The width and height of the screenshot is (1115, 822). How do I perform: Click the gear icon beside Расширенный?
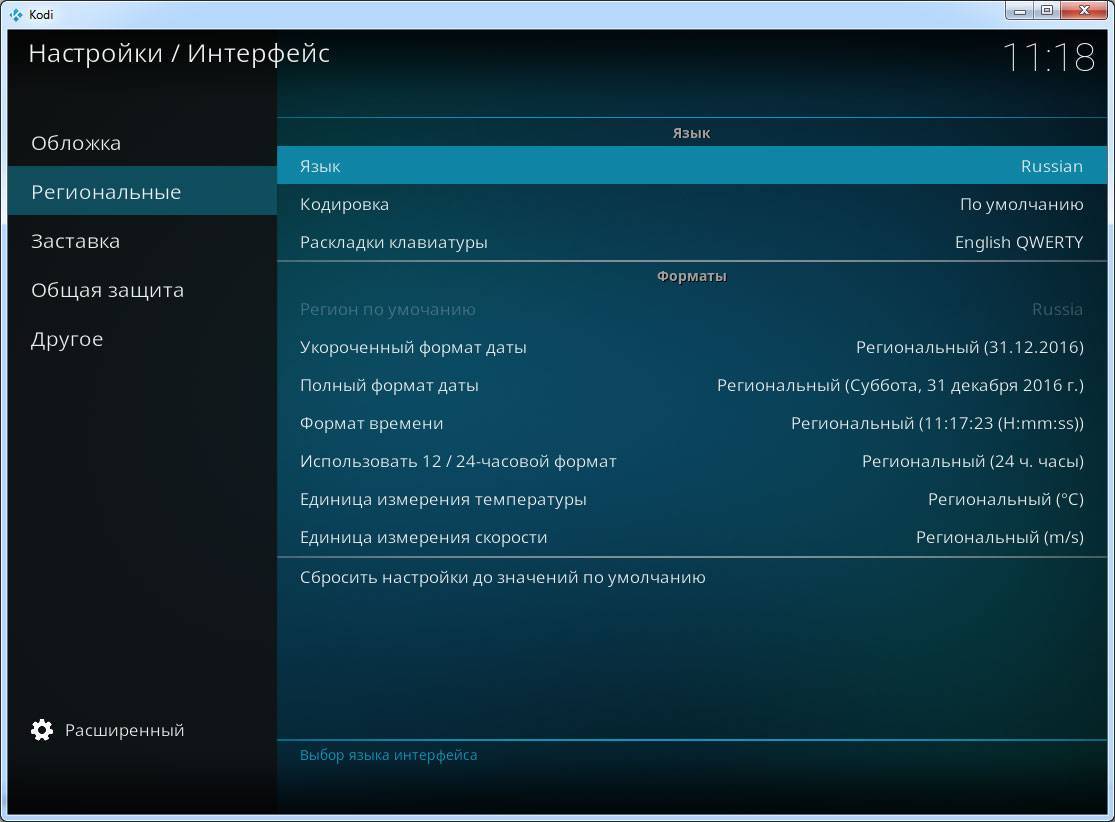[x=42, y=730]
